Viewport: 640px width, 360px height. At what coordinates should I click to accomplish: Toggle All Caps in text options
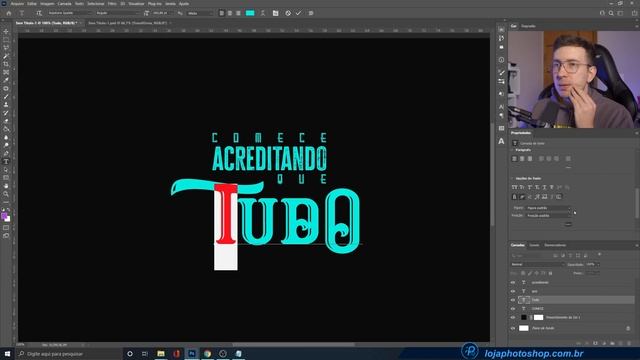tap(514, 187)
